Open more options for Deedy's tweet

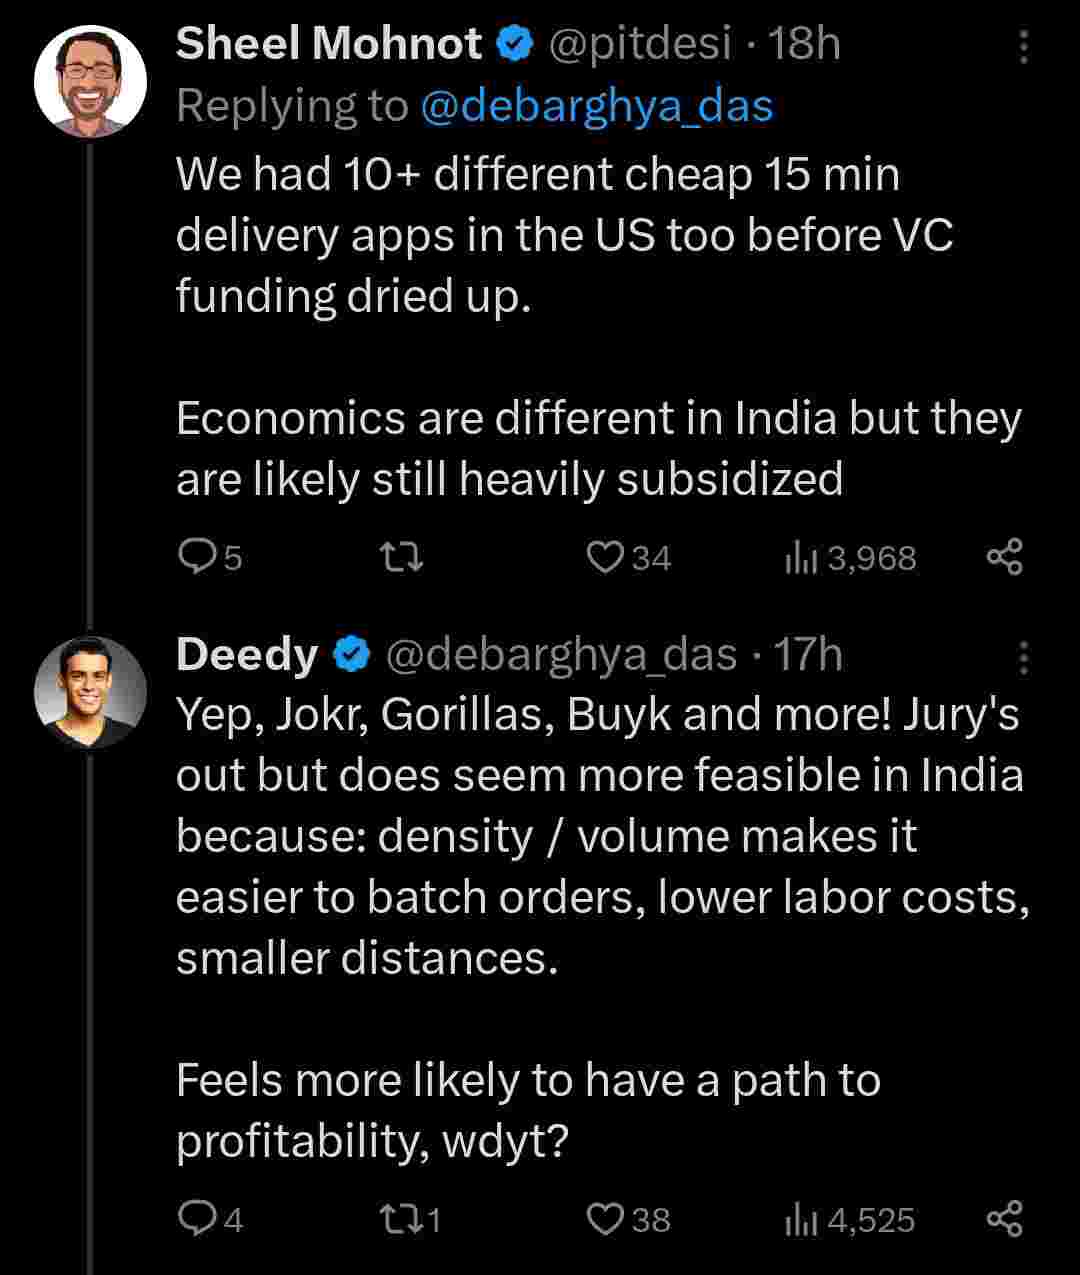point(1023,658)
